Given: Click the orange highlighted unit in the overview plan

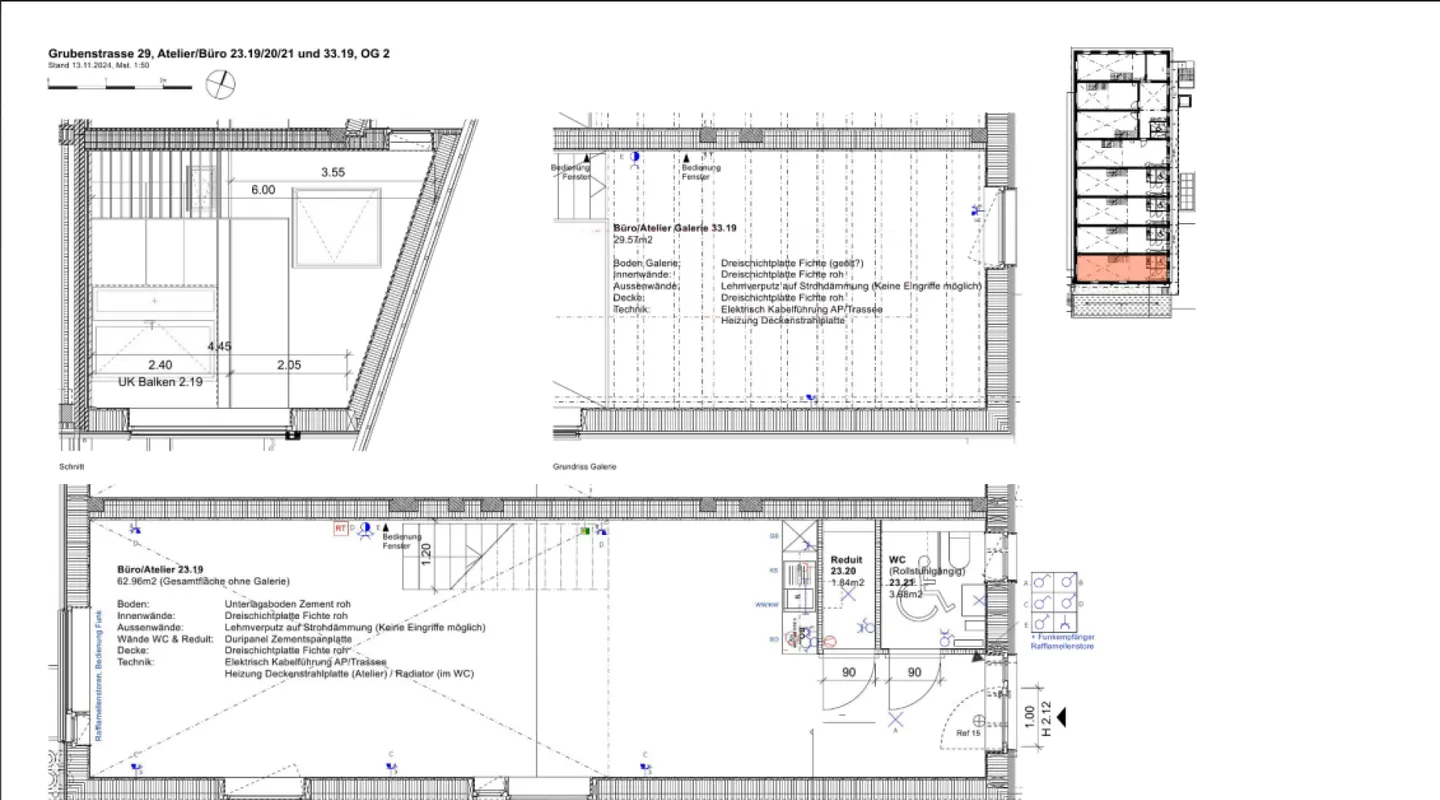Looking at the screenshot, I should [1121, 267].
